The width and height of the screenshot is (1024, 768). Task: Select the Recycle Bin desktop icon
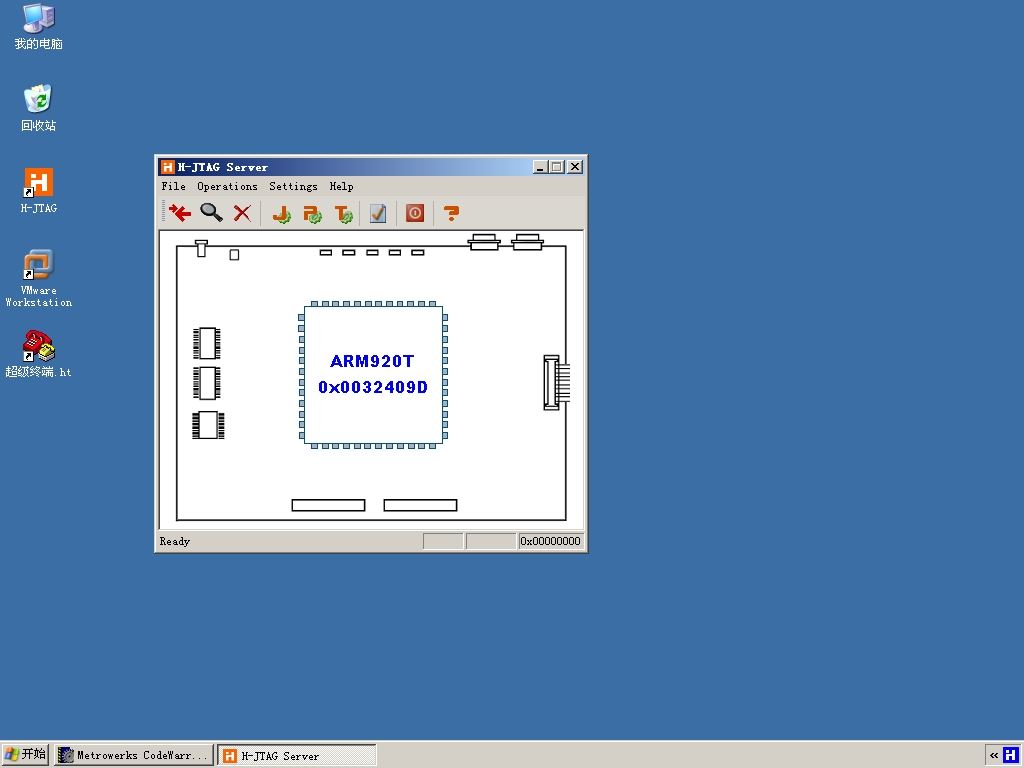coord(39,108)
